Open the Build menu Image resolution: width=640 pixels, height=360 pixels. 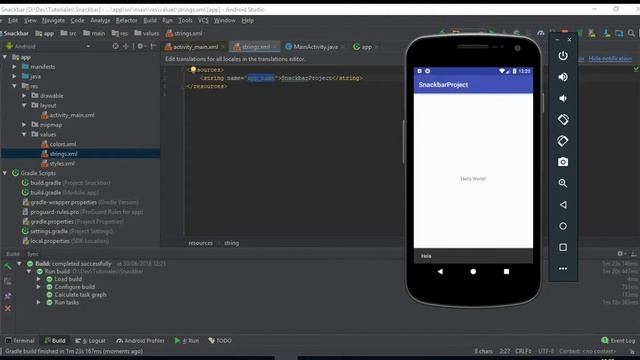(150, 20)
